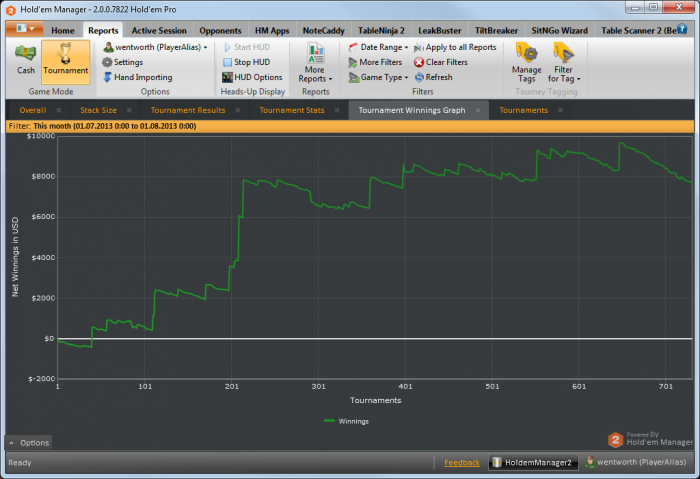This screenshot has width=700, height=479.
Task: Click the Filter This month bar
Action: coord(350,126)
